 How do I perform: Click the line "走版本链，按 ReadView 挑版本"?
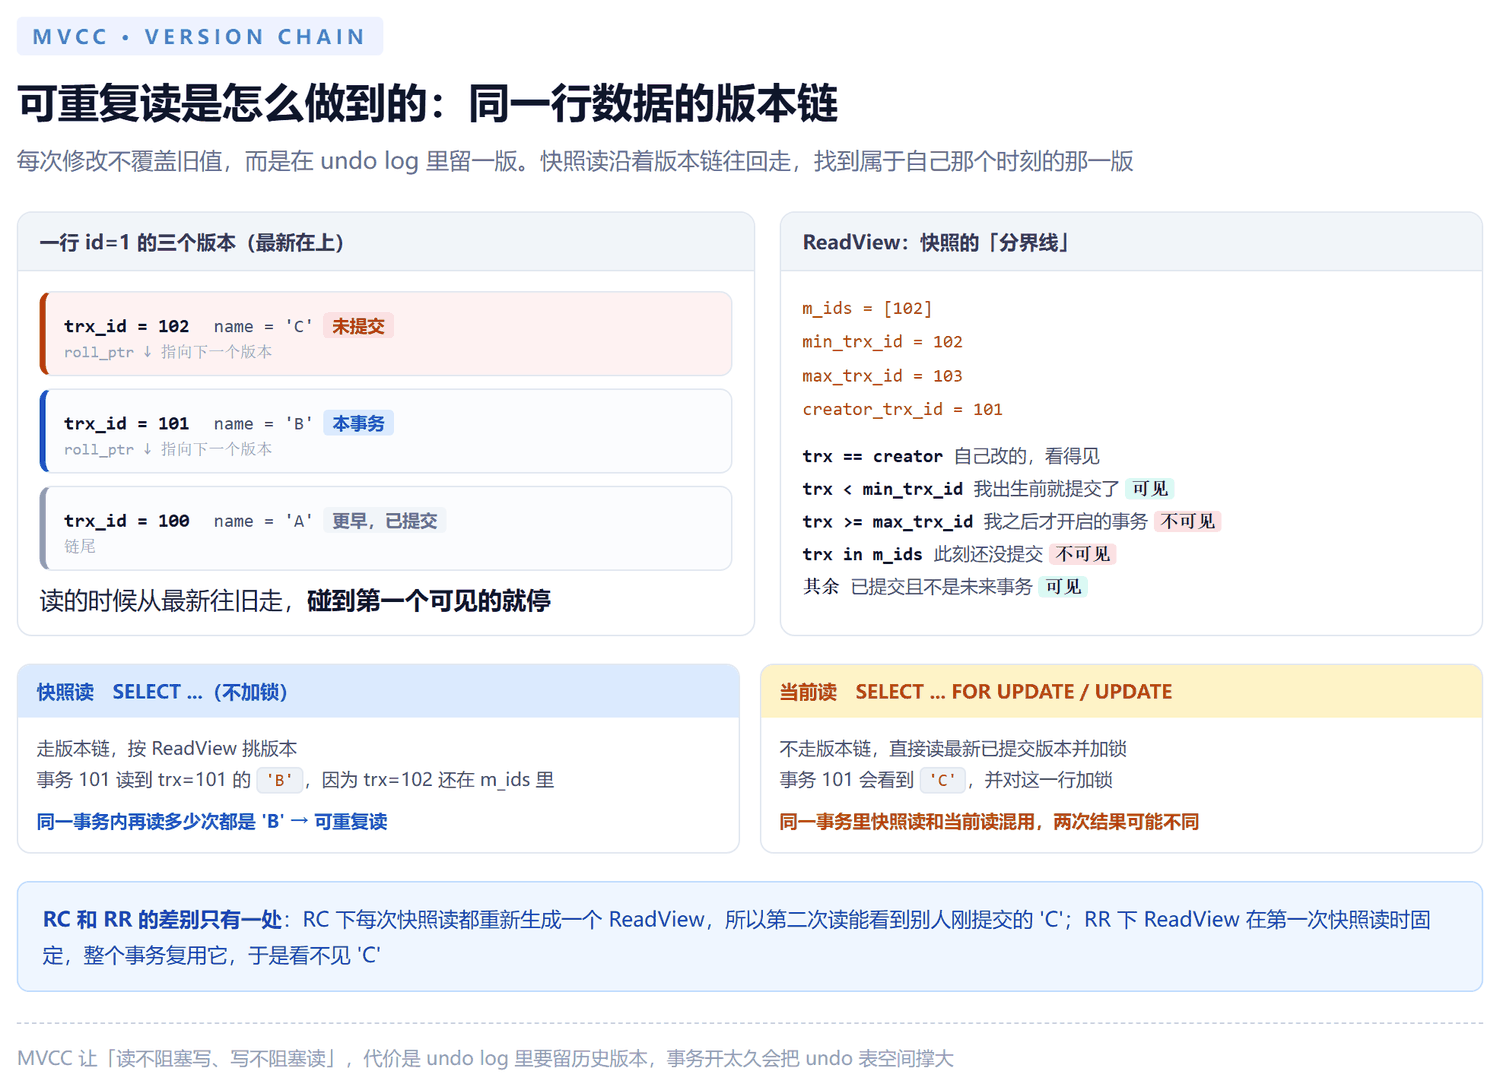pyautogui.click(x=167, y=748)
